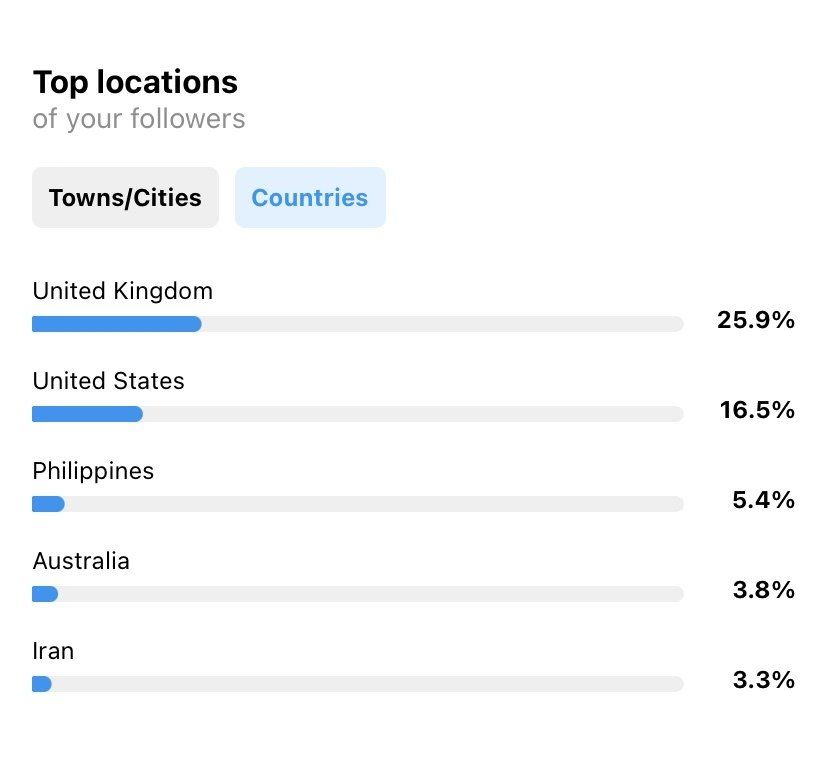Switch to the Towns/Cities tab
The width and height of the screenshot is (828, 782).
(125, 198)
